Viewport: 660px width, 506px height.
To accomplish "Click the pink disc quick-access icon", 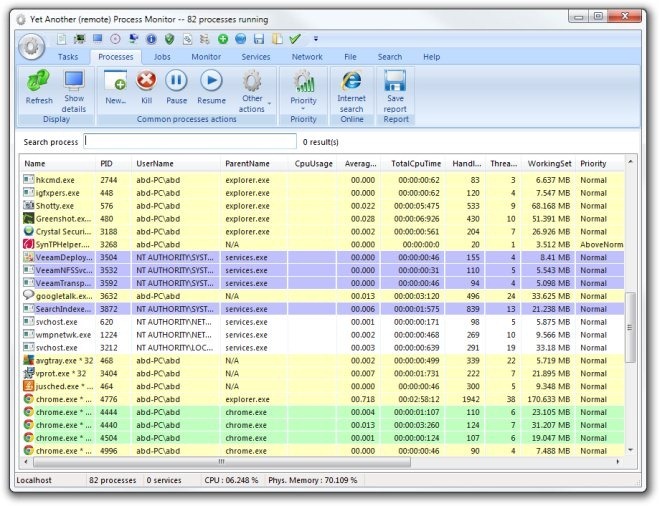I will tap(115, 39).
